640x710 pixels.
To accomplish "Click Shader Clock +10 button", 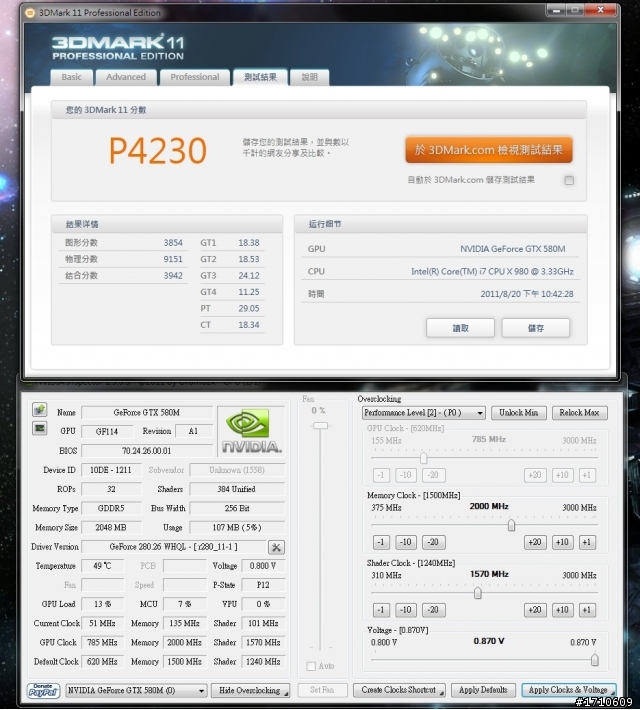I will pyautogui.click(x=563, y=610).
